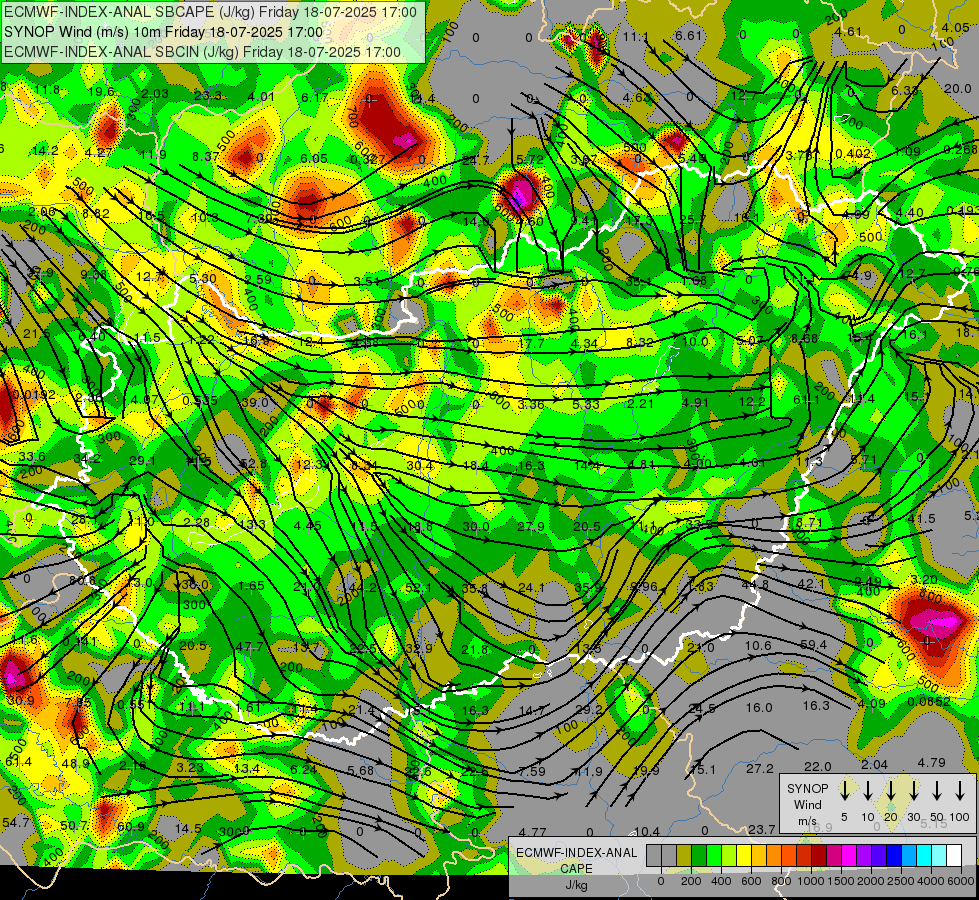Click the 47.7 value on the map

coord(249,647)
